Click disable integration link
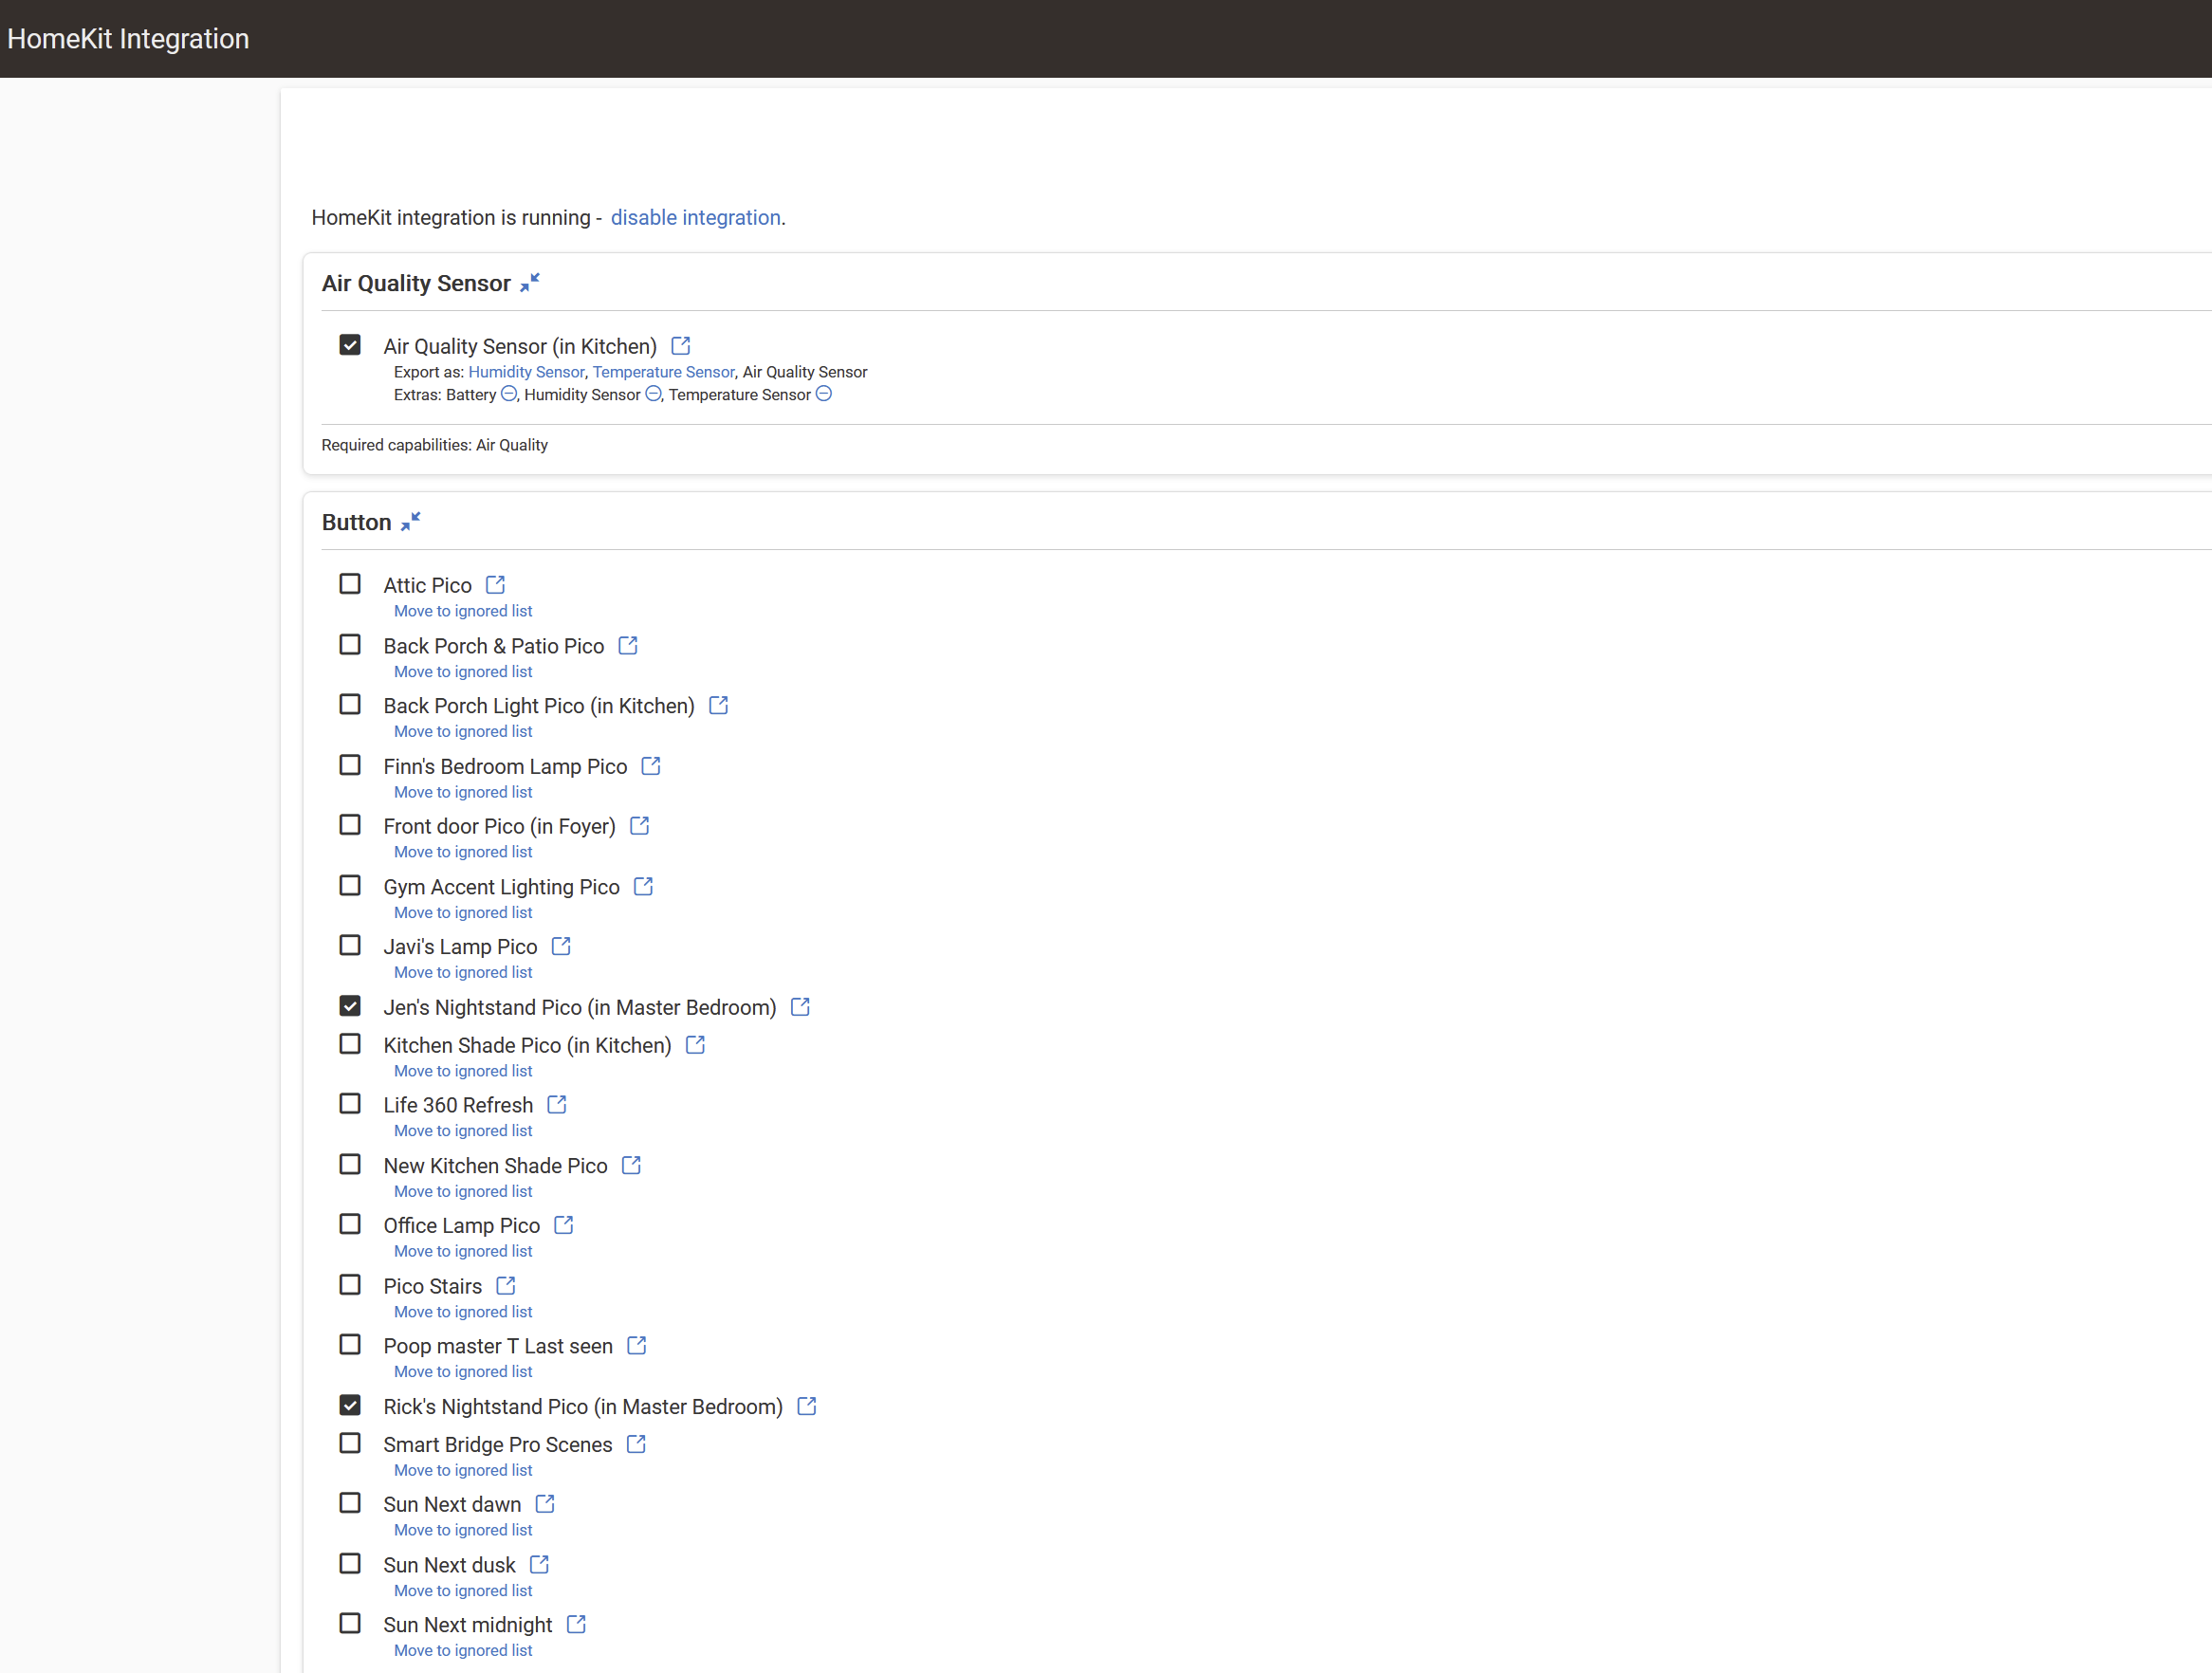Viewport: 2212px width, 1673px height. (x=695, y=218)
